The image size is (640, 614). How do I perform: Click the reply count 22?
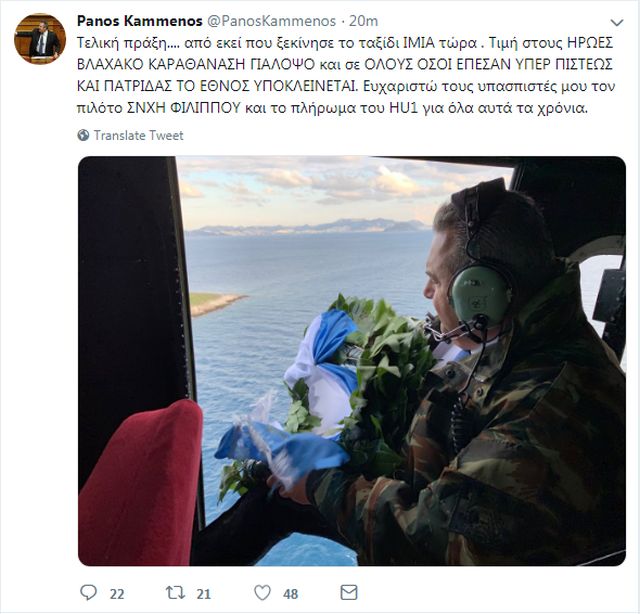coord(117,594)
